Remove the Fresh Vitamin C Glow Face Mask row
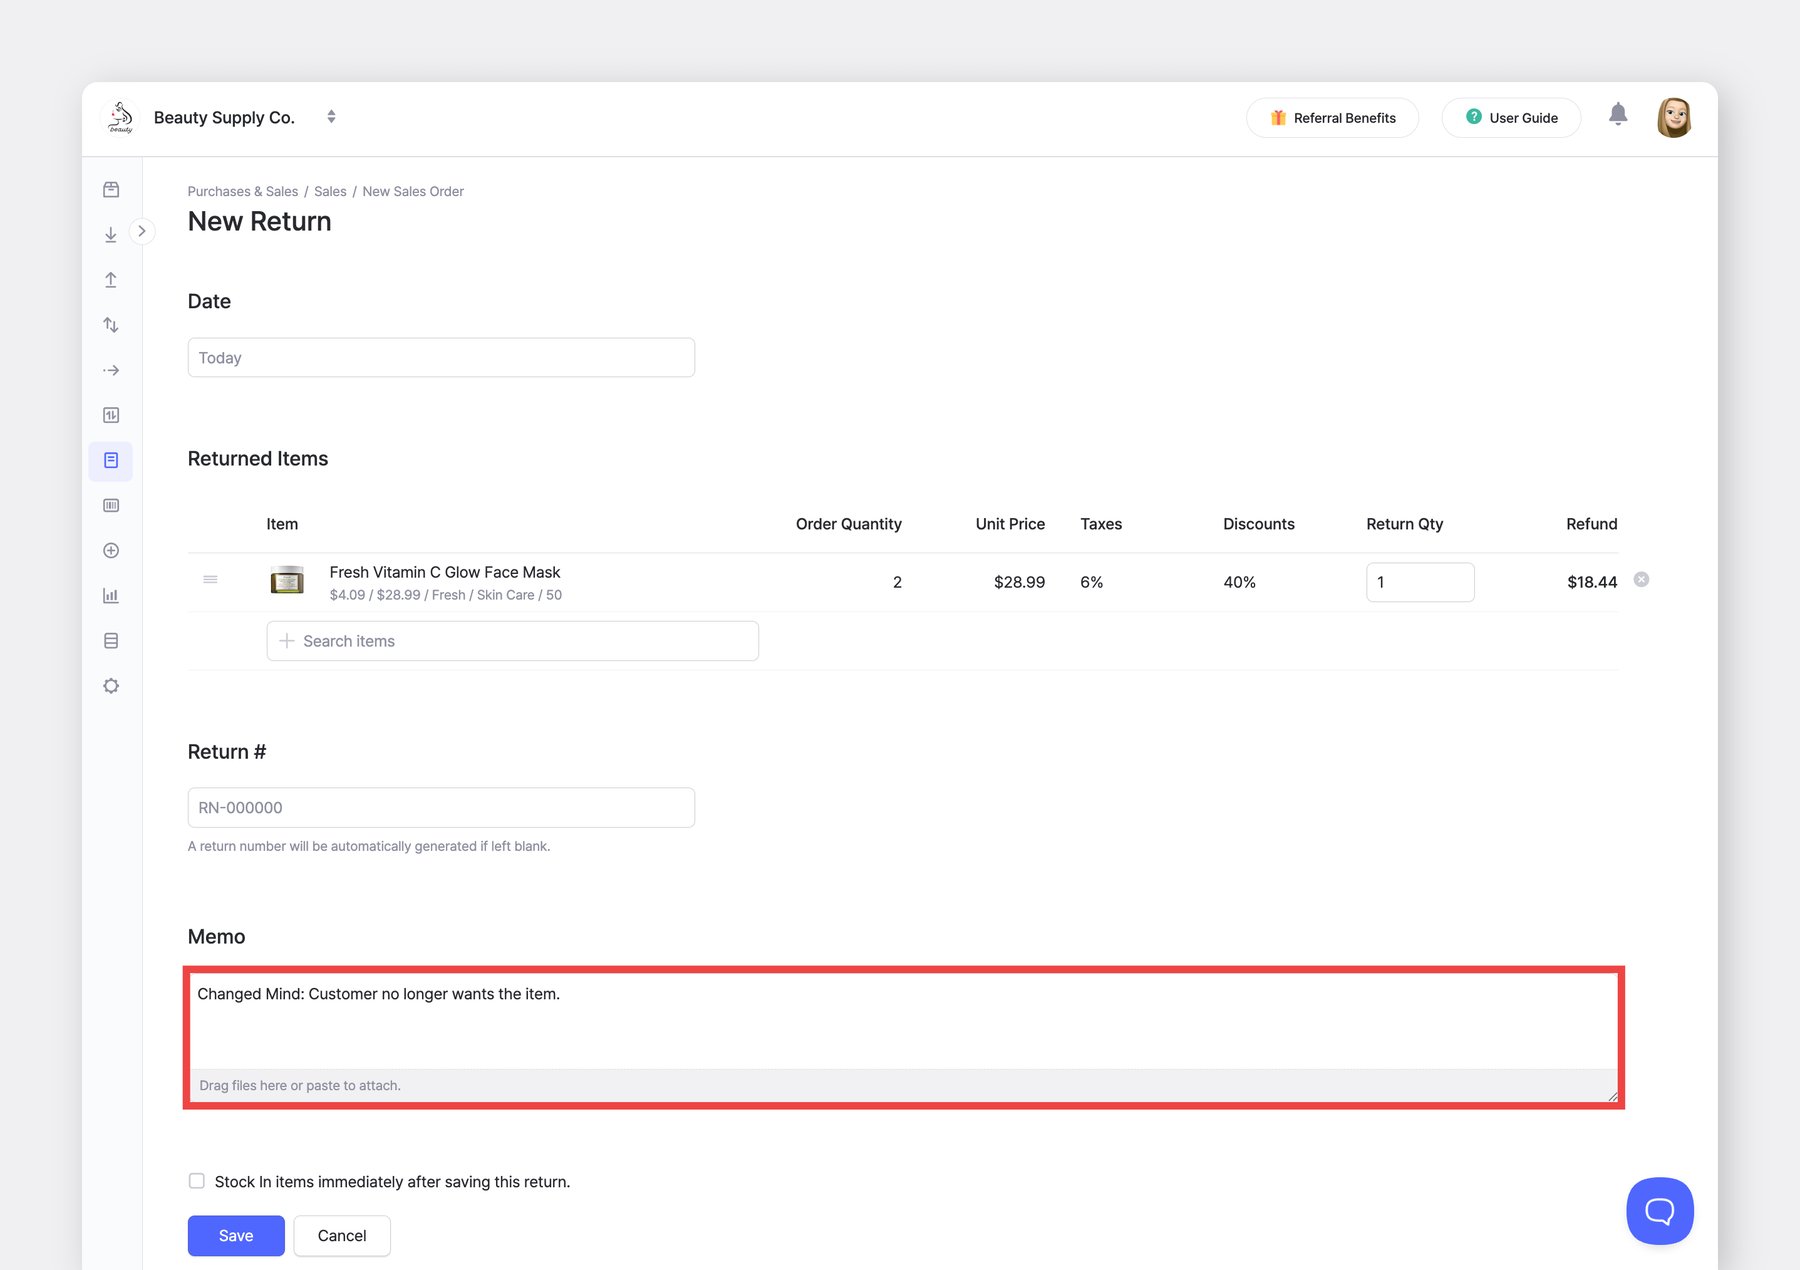The width and height of the screenshot is (1800, 1270). coord(1641,580)
